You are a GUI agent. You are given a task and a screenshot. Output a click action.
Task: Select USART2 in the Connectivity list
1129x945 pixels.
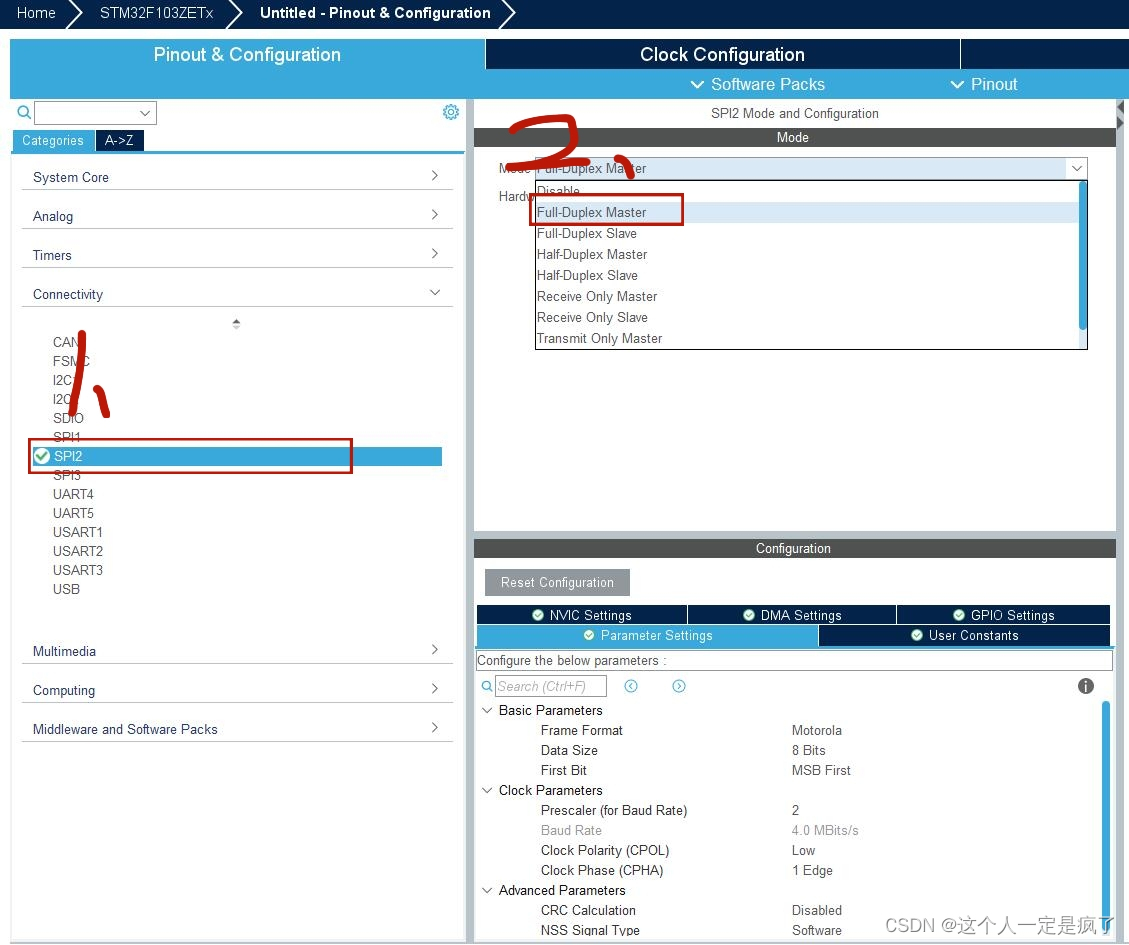click(x=78, y=551)
